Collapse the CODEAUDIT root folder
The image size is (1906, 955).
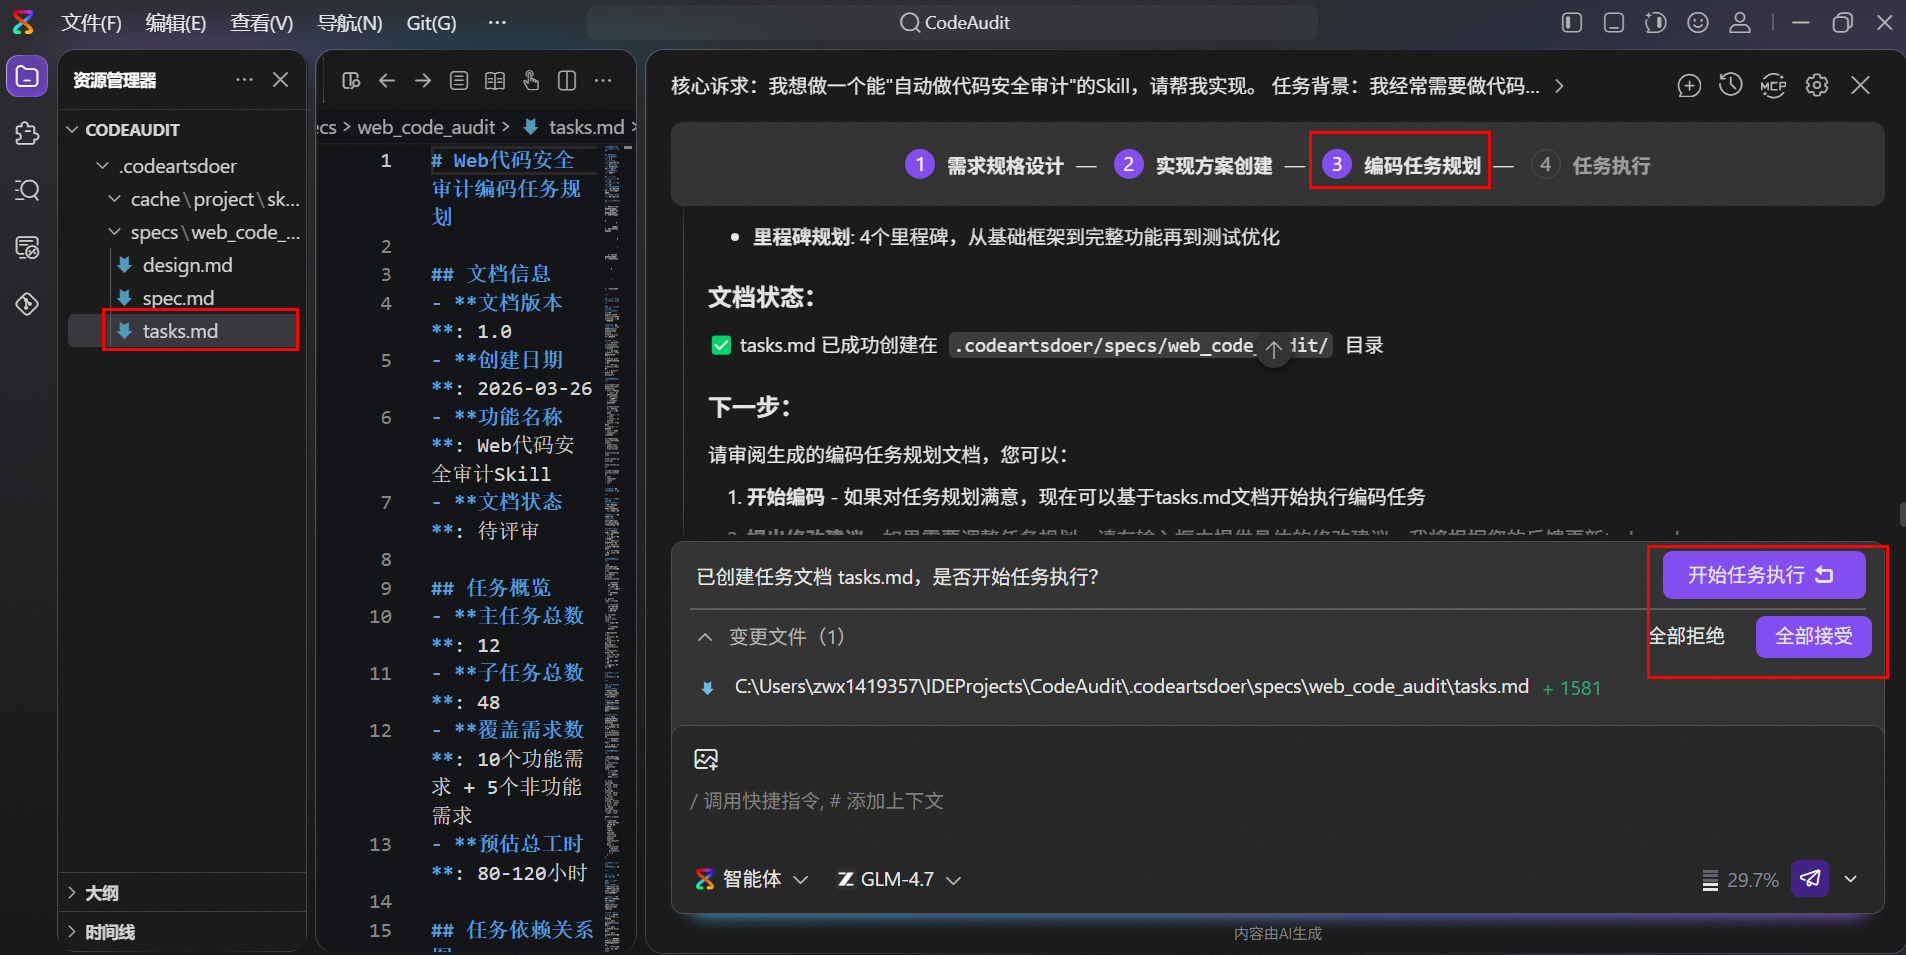tap(72, 130)
